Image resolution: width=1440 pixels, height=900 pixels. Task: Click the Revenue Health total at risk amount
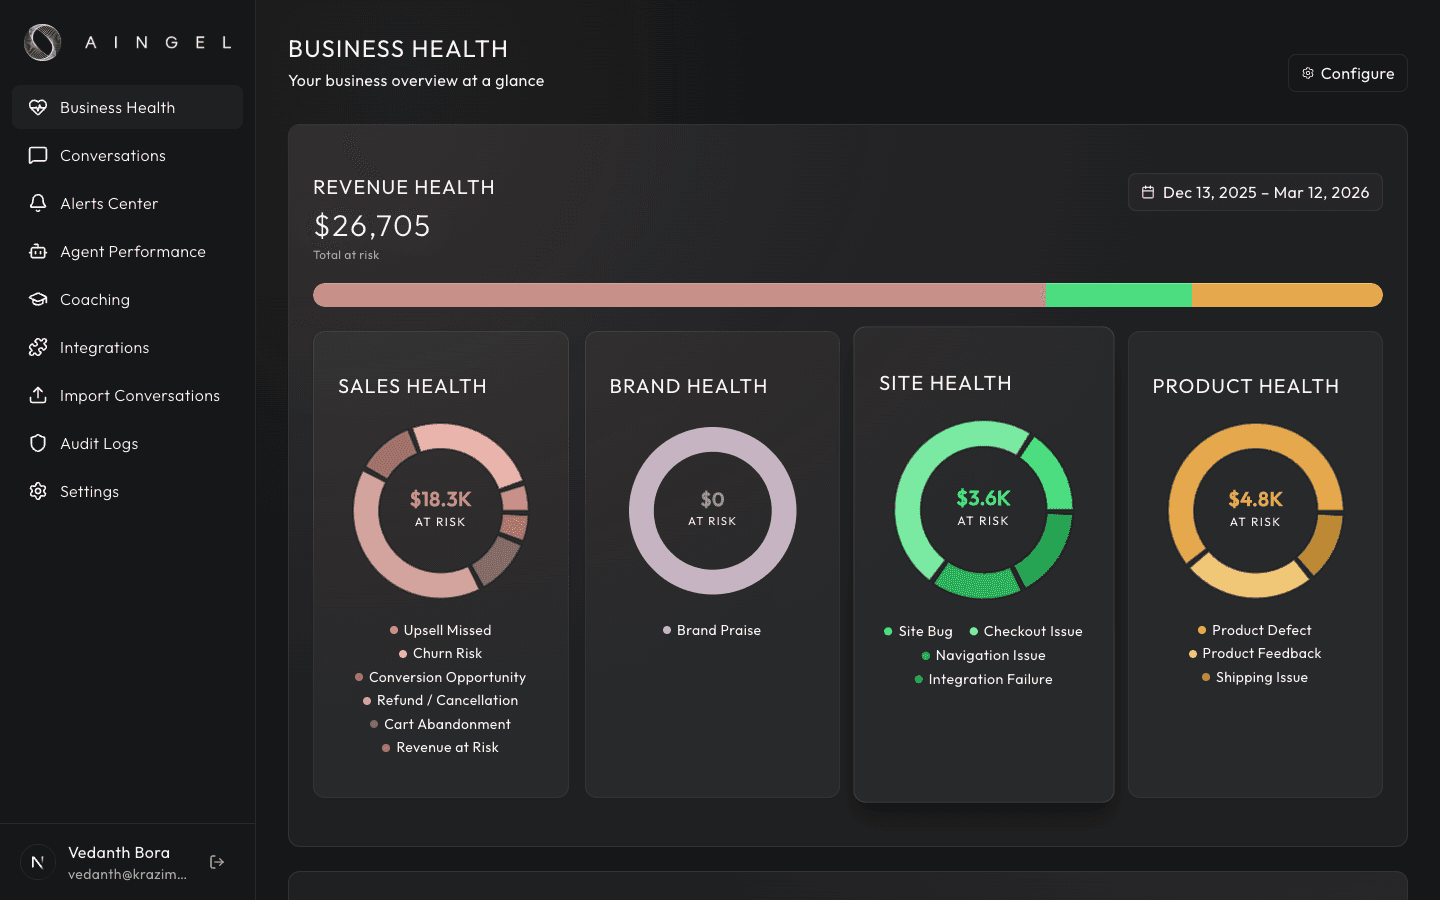pyautogui.click(x=371, y=225)
